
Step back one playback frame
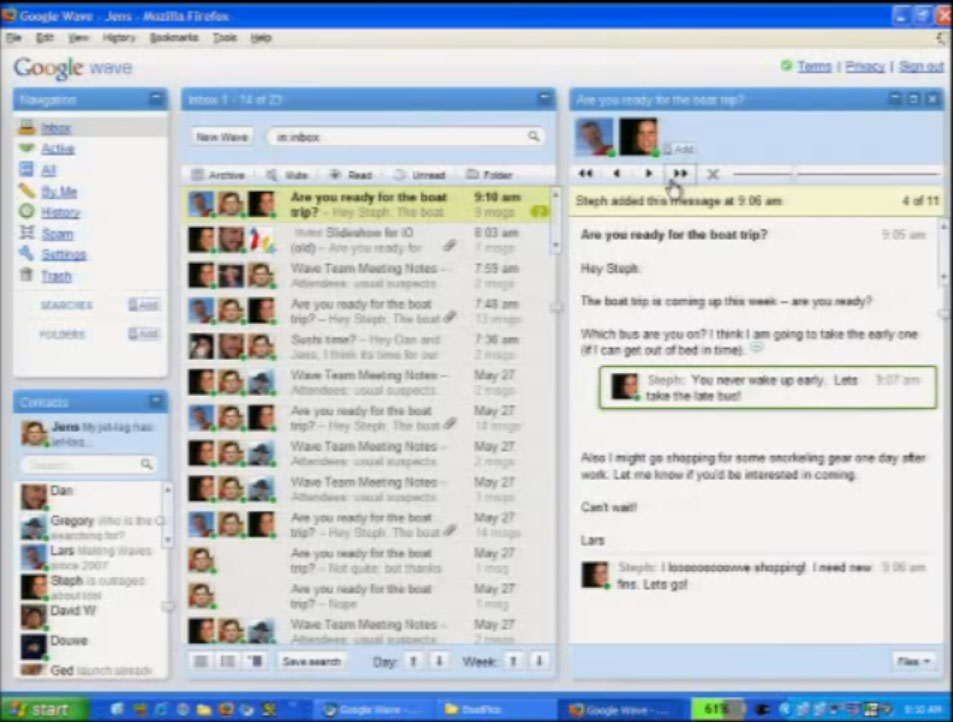(617, 174)
